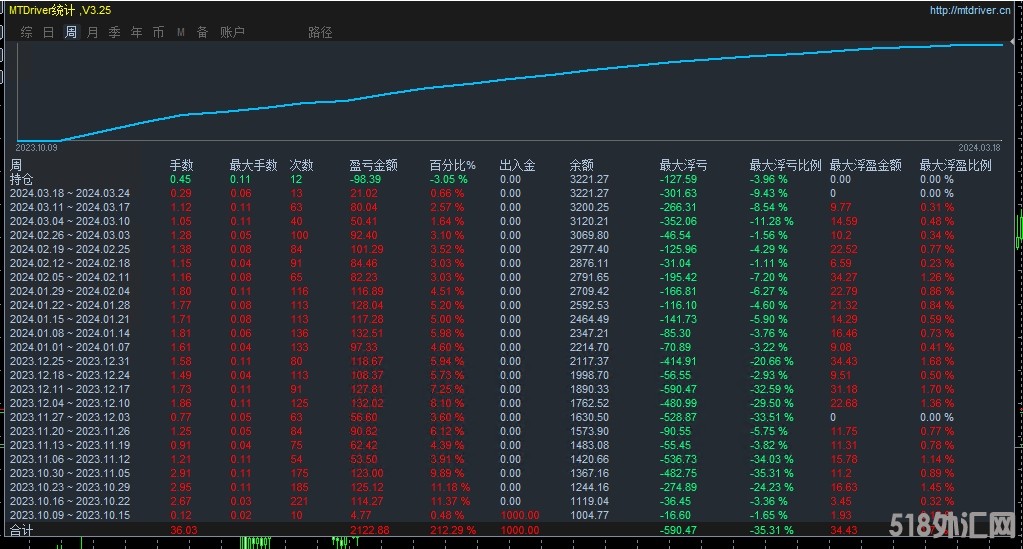This screenshot has height=549, width=1023.
Task: Click the 合计 total row
Action: pyautogui.click(x=21, y=529)
